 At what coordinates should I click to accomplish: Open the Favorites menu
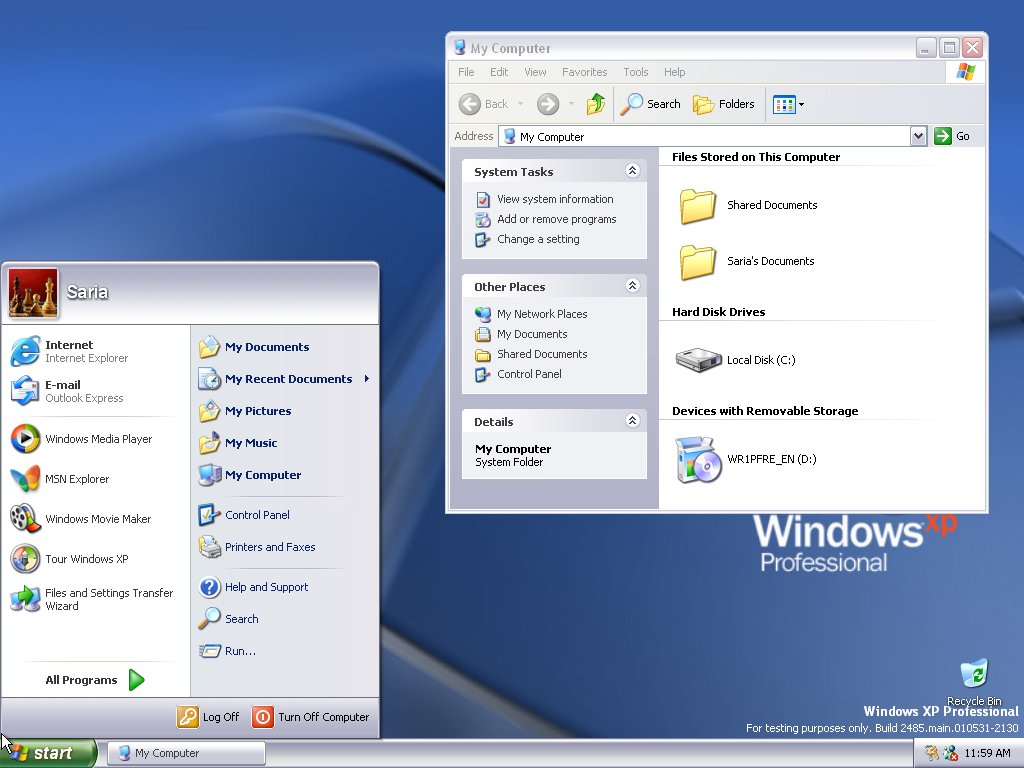[x=584, y=72]
